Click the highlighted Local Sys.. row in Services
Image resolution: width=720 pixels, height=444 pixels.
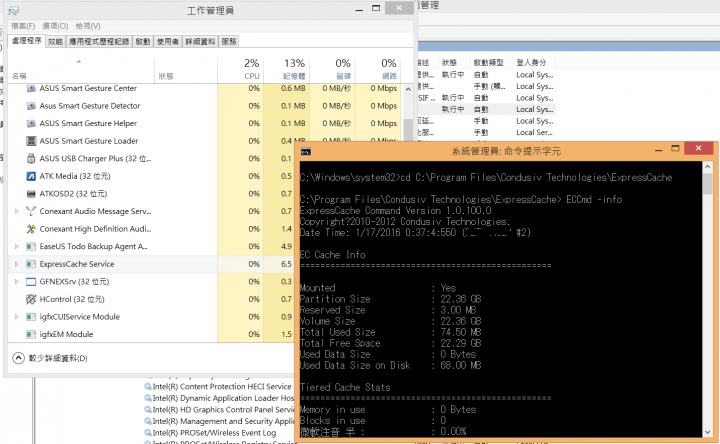point(534,109)
